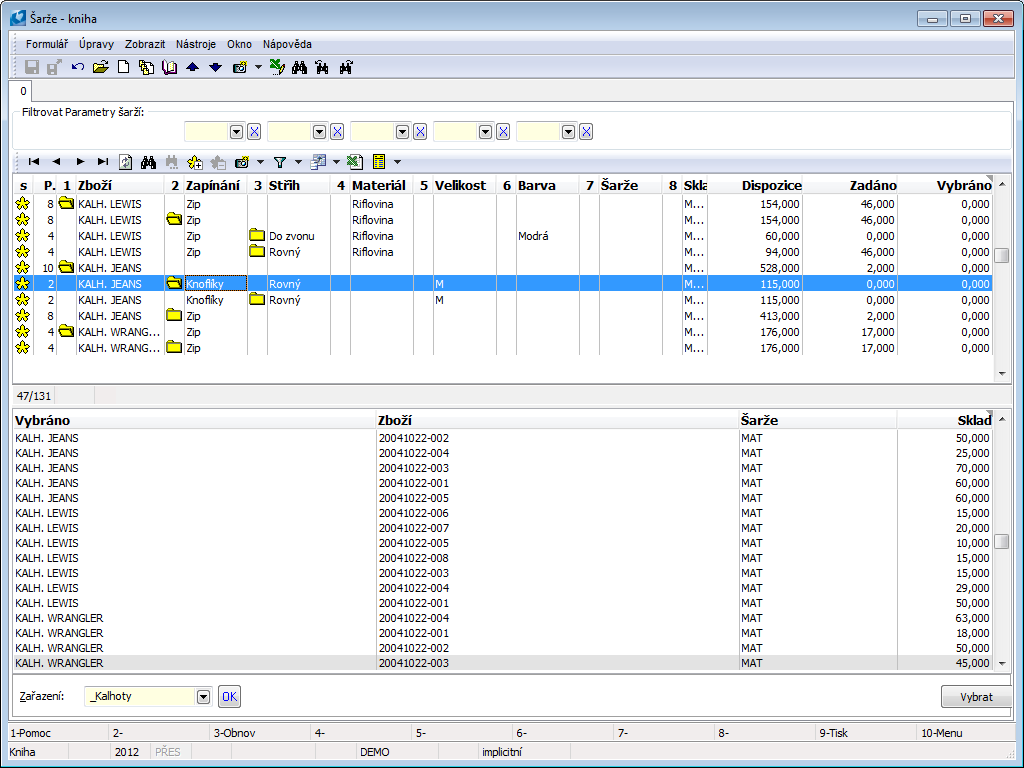Viewport: 1024px width, 768px height.
Task: Jump to the last record in the grid
Action: click(x=103, y=161)
